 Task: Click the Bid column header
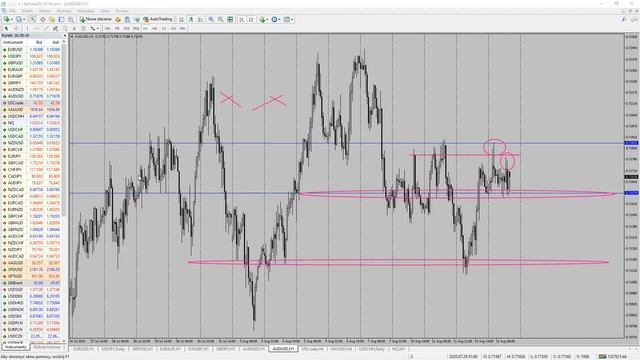coord(39,42)
